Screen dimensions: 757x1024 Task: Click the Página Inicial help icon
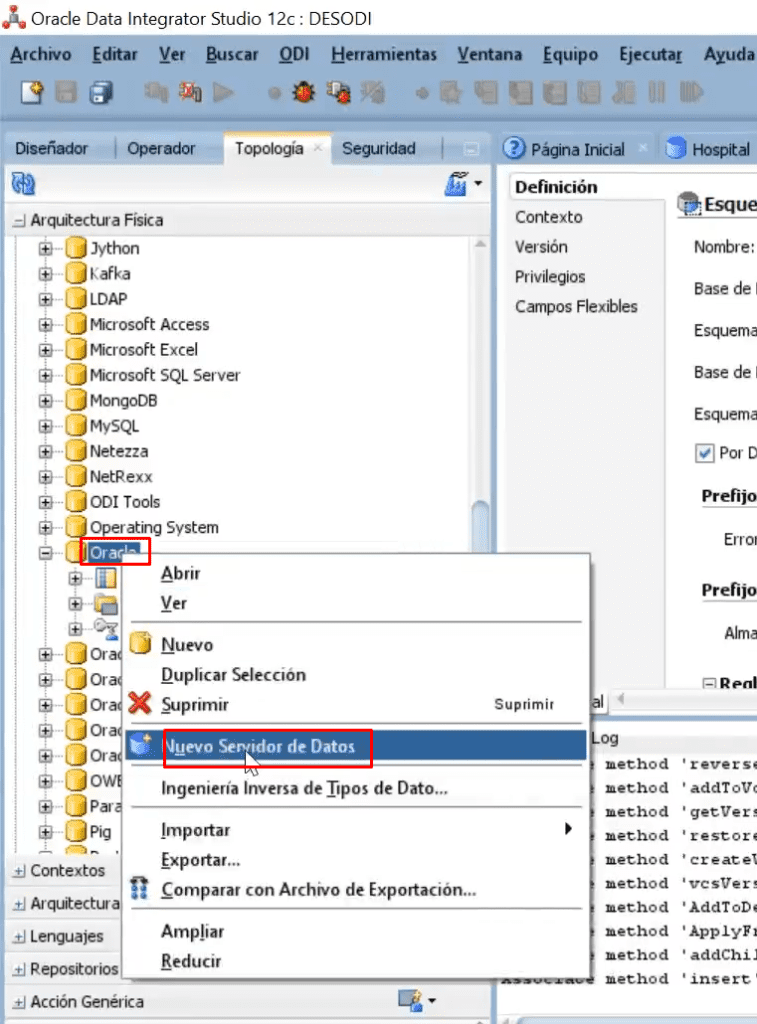[514, 148]
